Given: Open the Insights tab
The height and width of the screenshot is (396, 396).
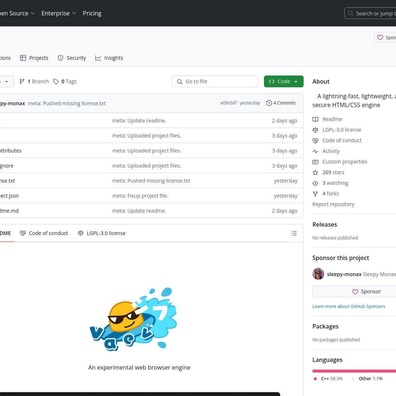Looking at the screenshot, I should 109,58.
